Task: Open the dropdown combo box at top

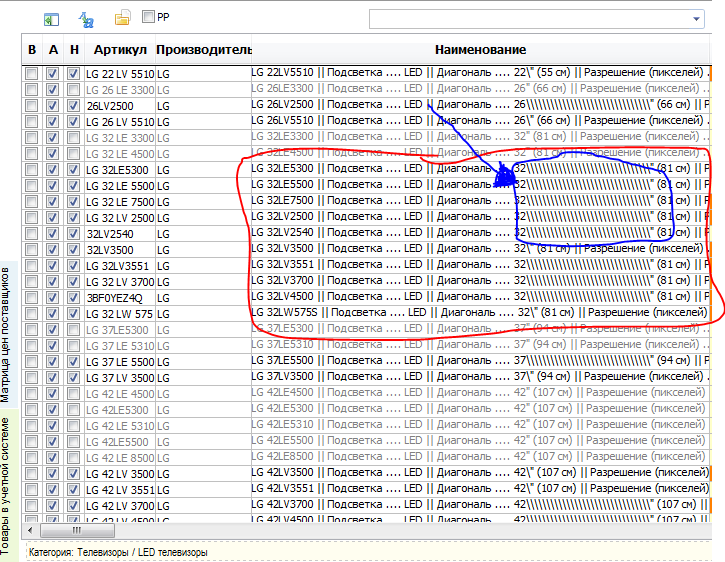Action: 696,19
